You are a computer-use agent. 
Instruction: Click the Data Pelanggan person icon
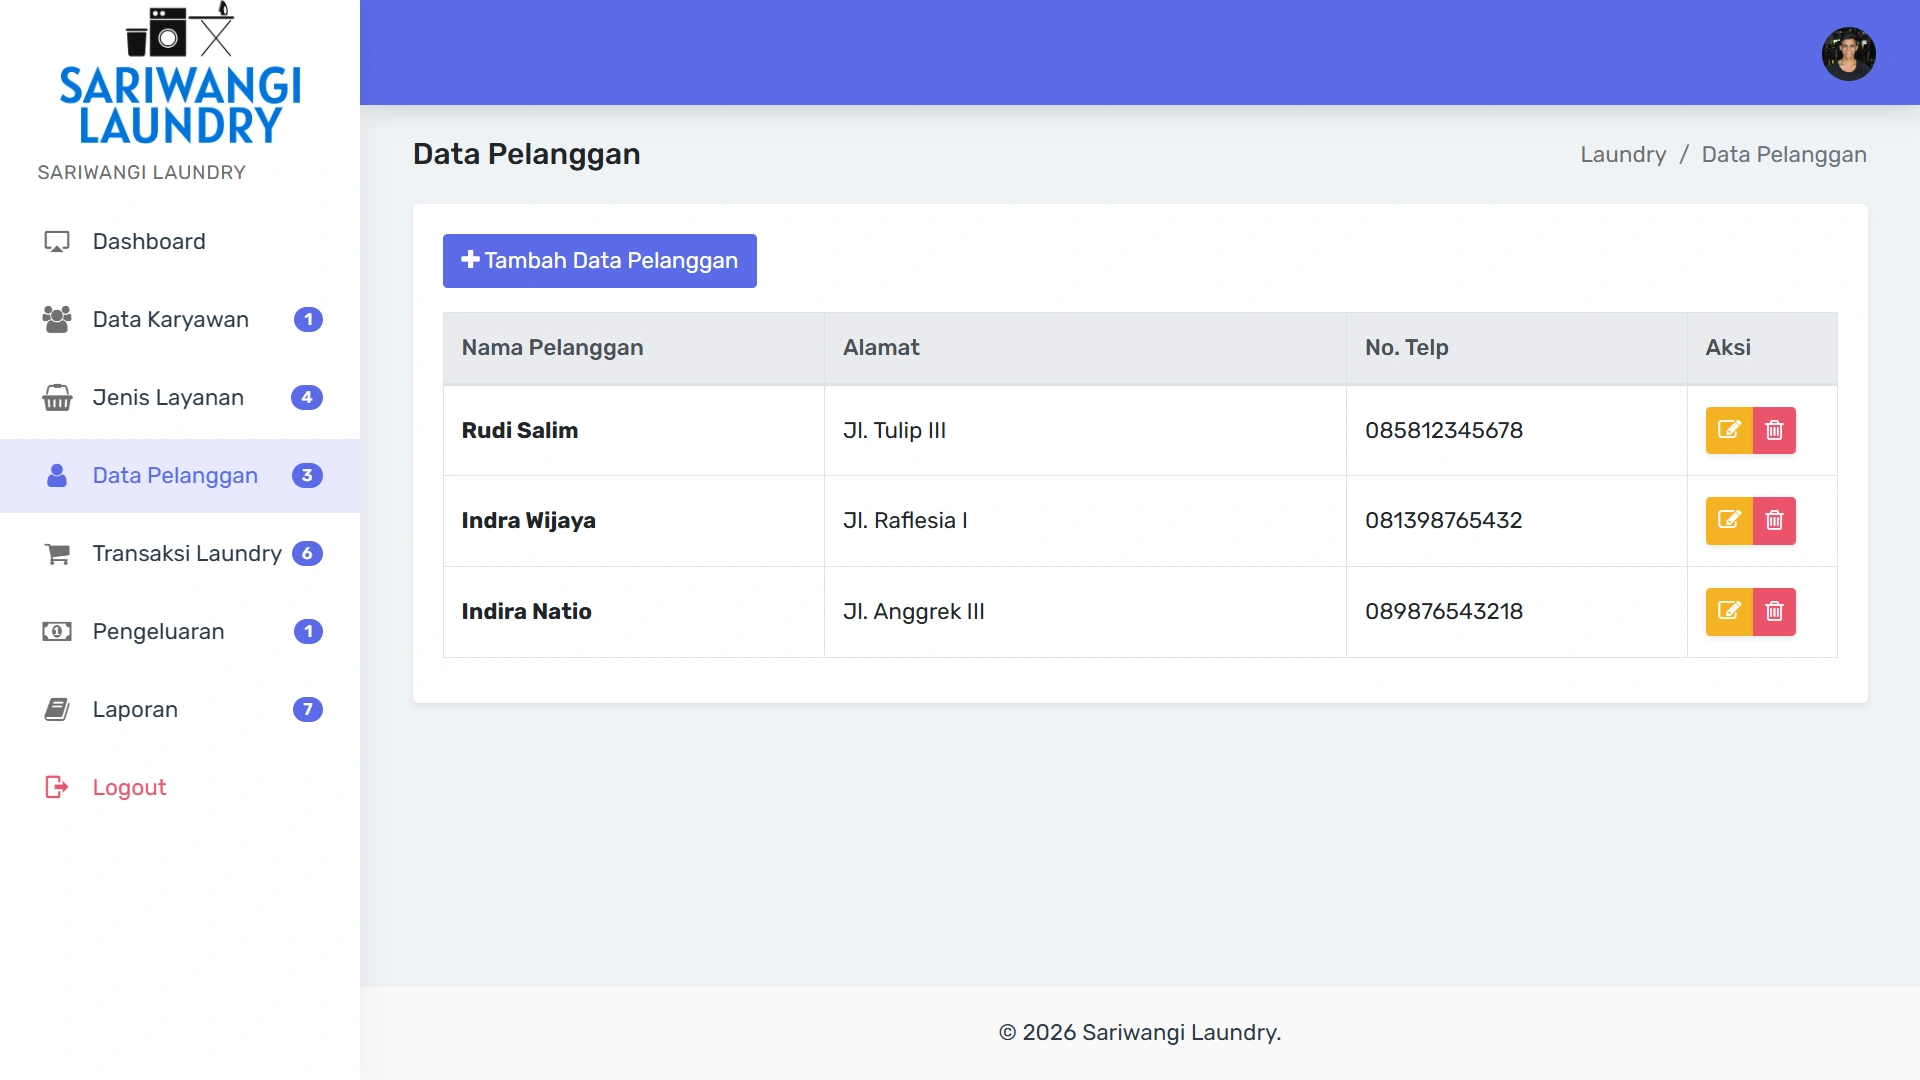(x=57, y=476)
